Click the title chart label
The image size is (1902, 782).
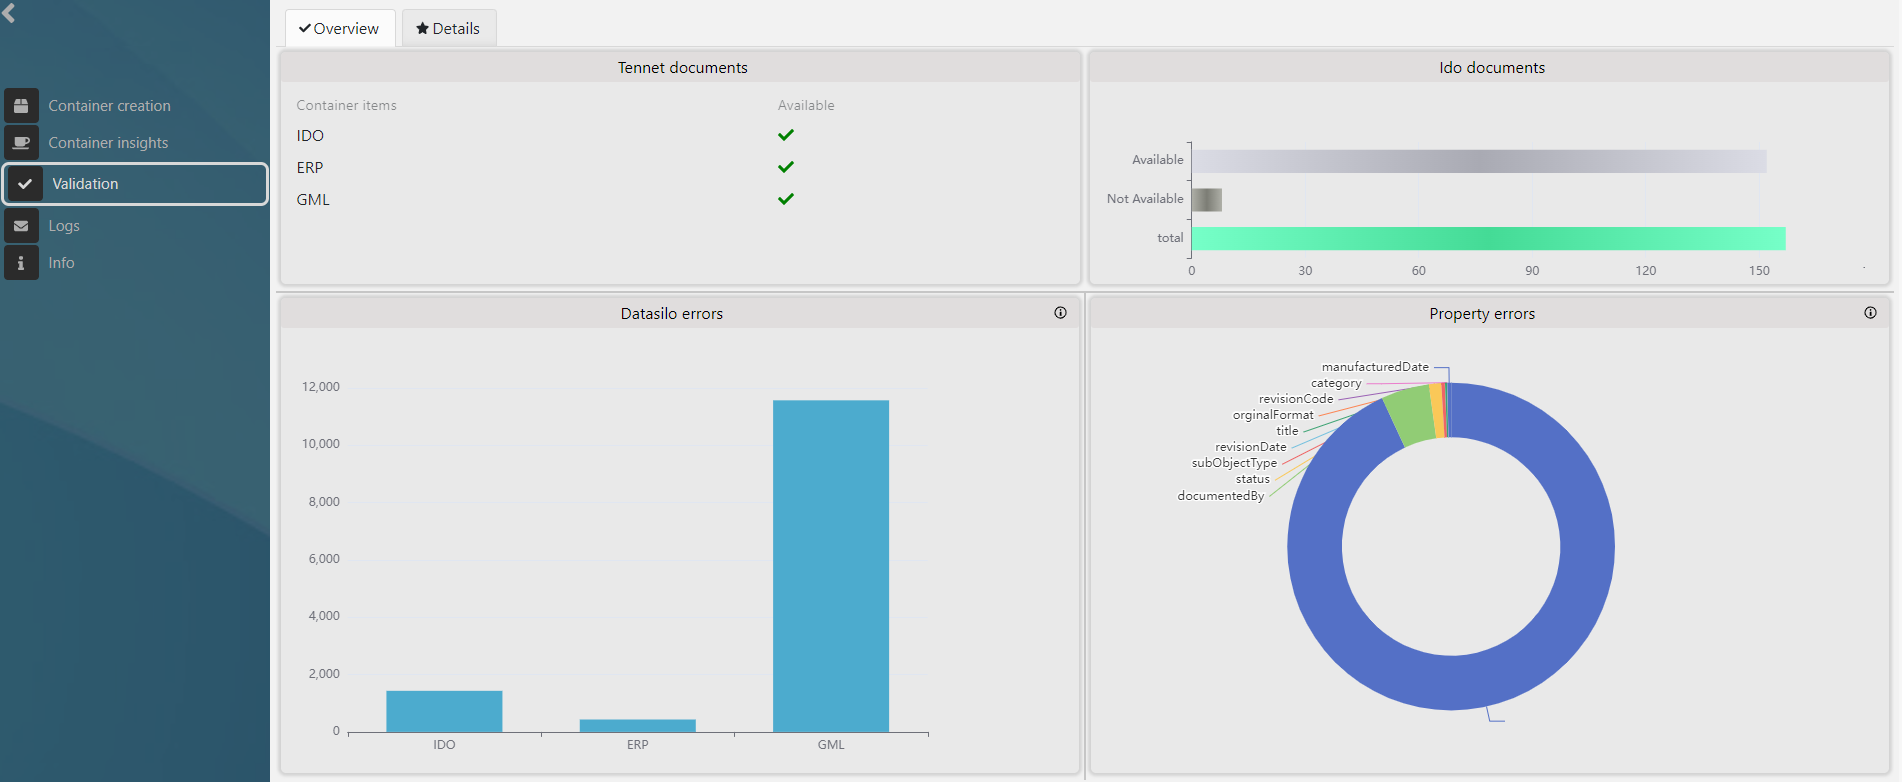pyautogui.click(x=1287, y=431)
